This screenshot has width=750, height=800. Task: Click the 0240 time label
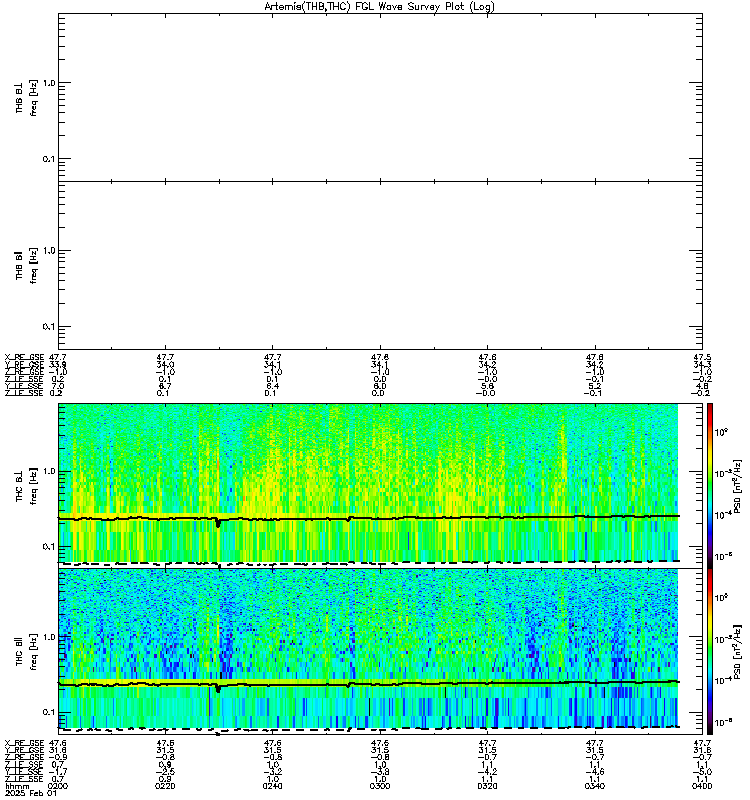(272, 786)
